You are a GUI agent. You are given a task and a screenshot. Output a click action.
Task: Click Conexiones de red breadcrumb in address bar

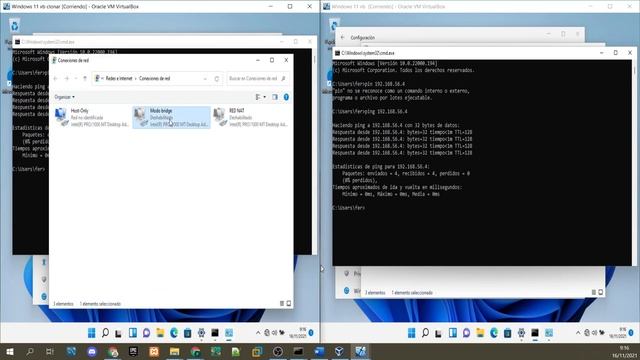point(155,78)
